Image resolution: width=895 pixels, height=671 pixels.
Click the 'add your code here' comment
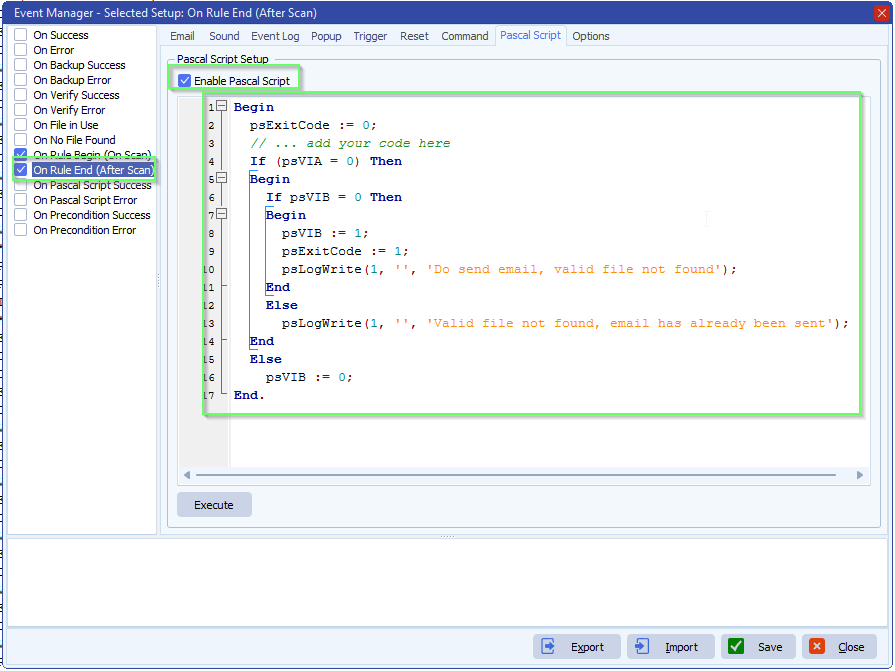pos(350,143)
